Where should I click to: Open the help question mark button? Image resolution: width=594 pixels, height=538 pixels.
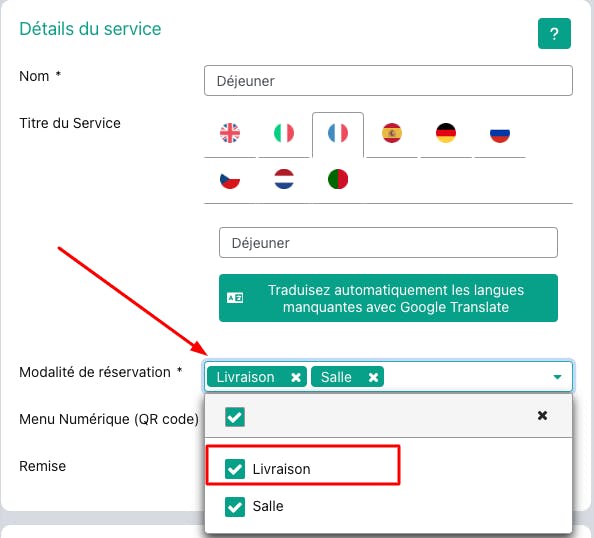point(554,34)
